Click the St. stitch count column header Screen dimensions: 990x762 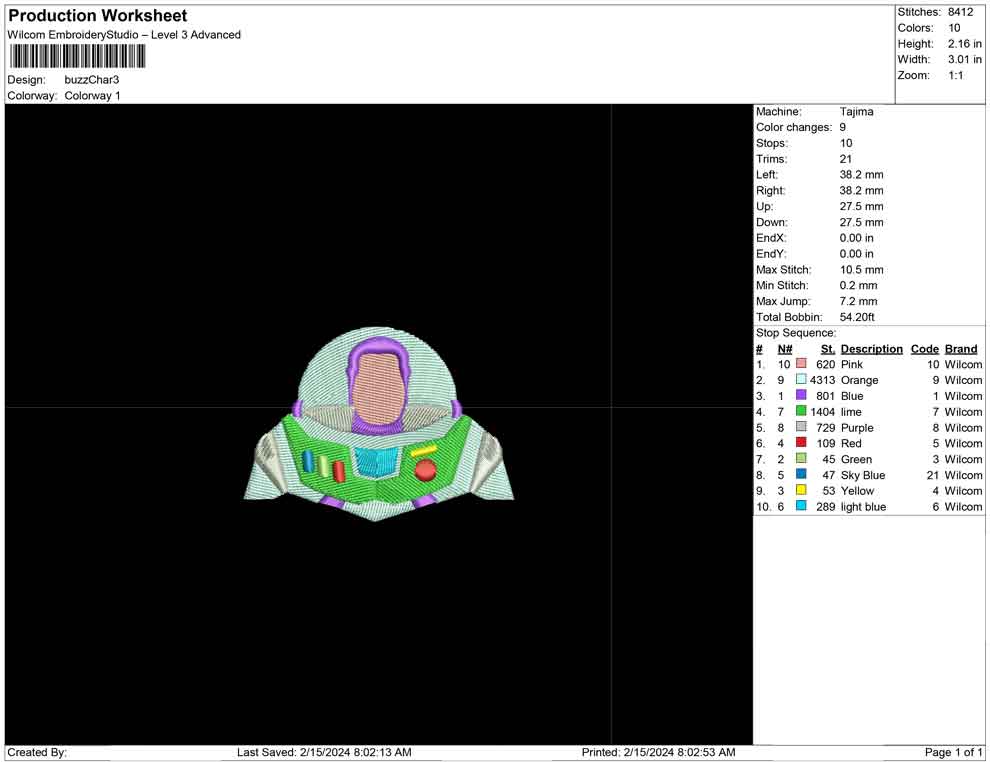[x=827, y=349]
